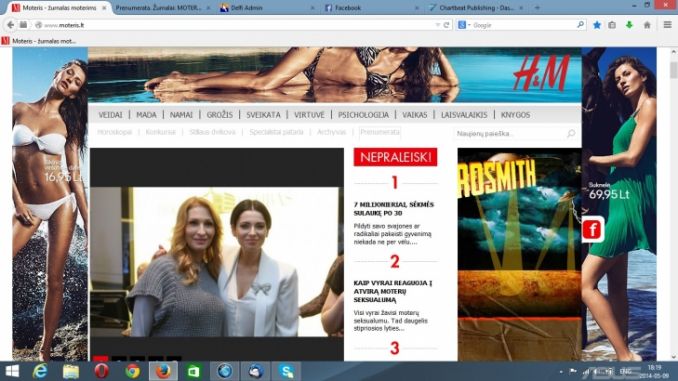Click the red Facebook badge icon
The width and height of the screenshot is (678, 381).
pyautogui.click(x=592, y=229)
